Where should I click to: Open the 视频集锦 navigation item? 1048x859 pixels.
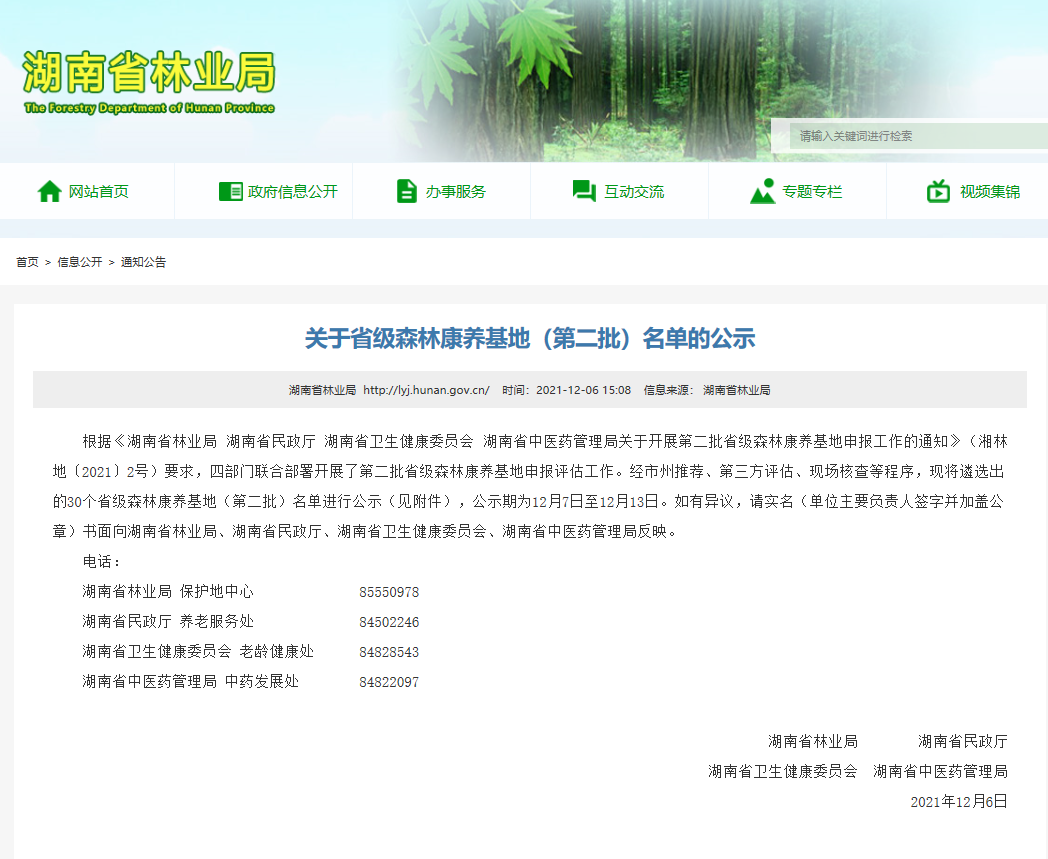point(990,192)
